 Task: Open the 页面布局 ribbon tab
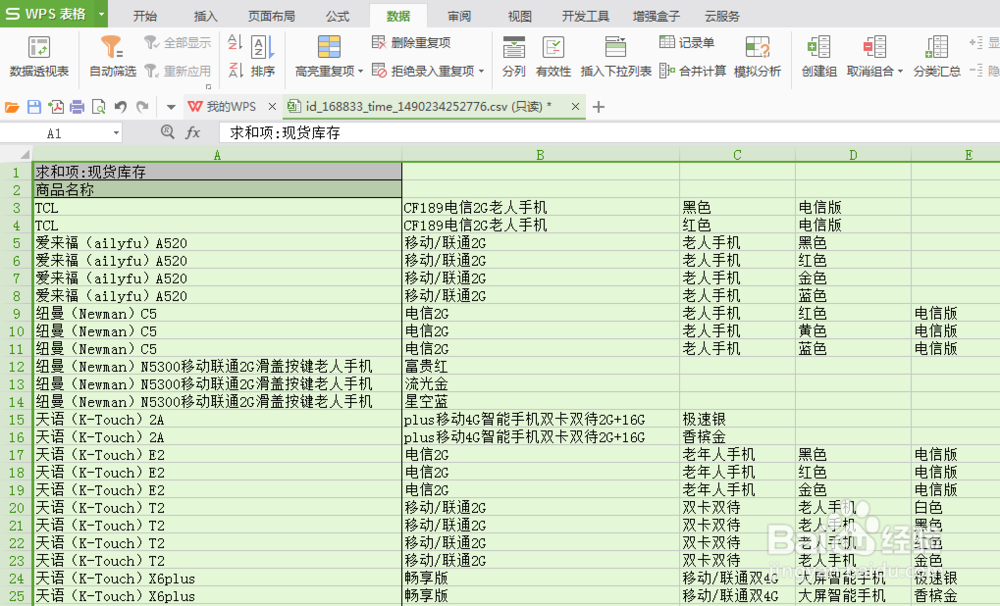click(272, 16)
